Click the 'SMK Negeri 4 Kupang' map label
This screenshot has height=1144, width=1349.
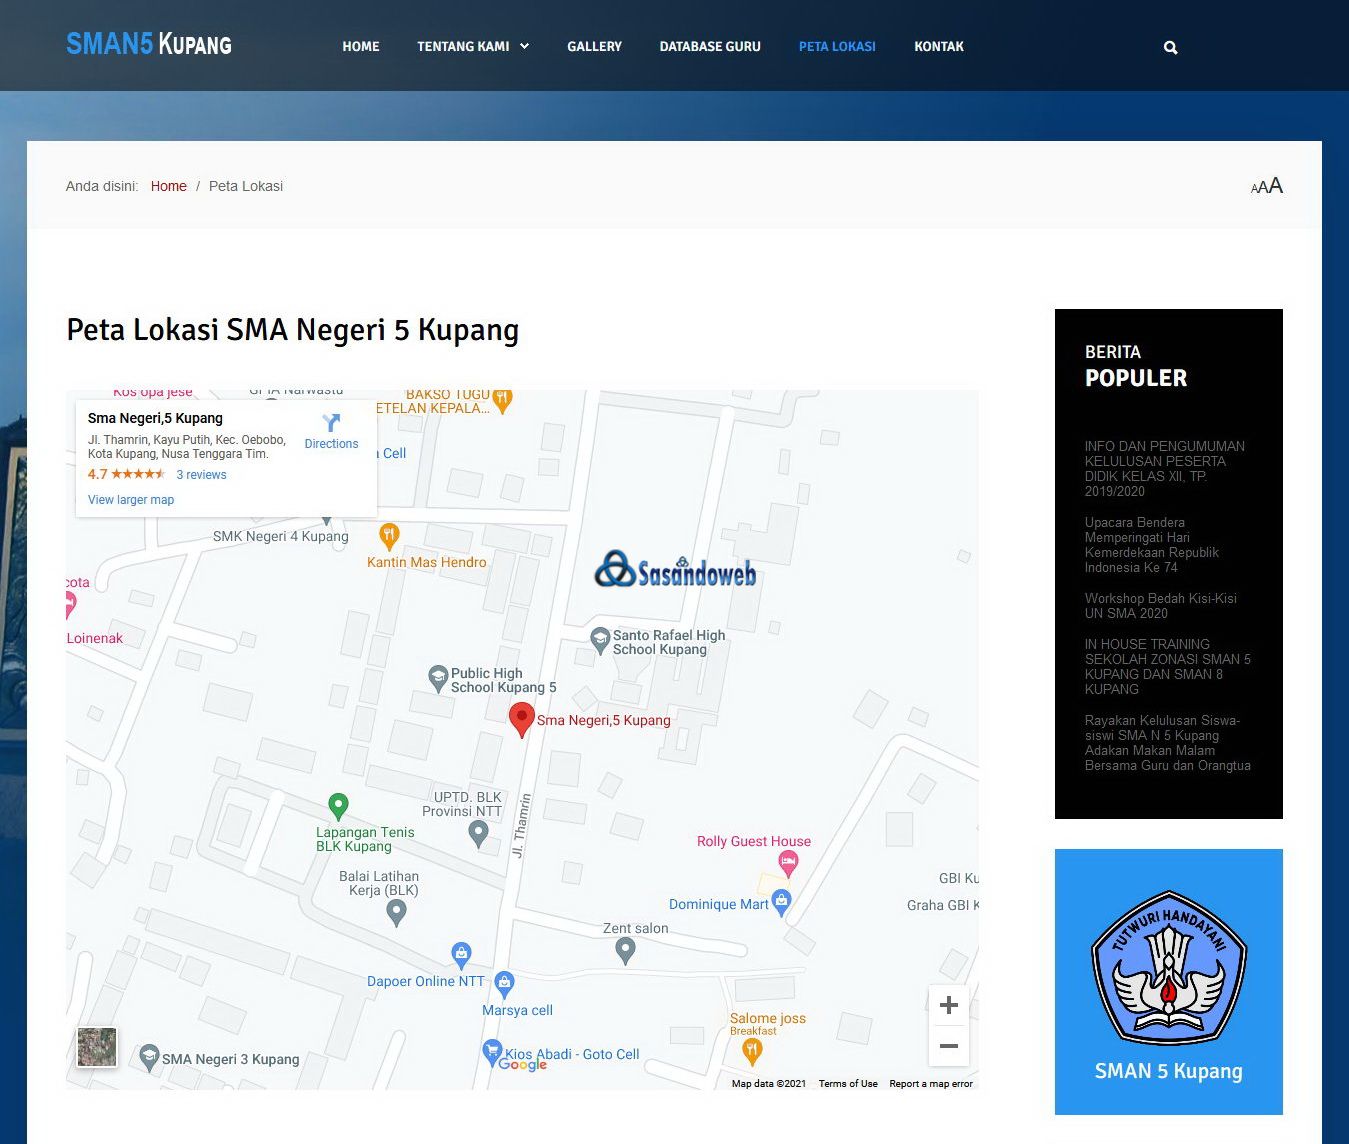[281, 536]
